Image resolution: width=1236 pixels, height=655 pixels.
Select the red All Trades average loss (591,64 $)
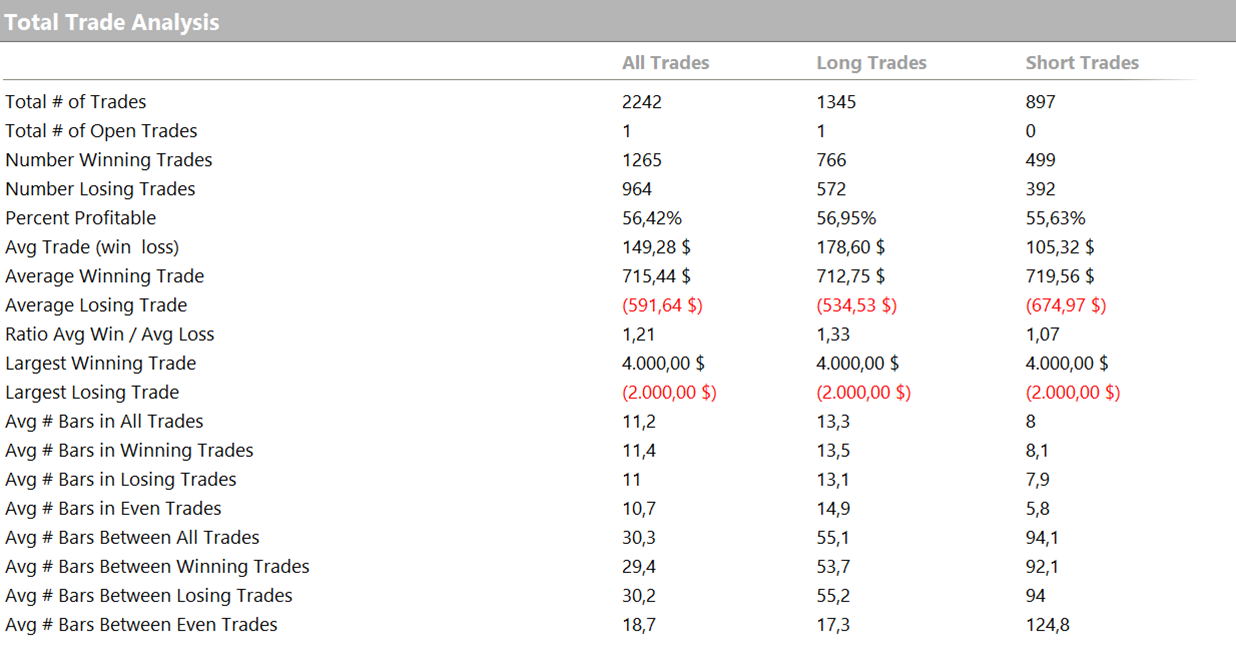point(662,305)
